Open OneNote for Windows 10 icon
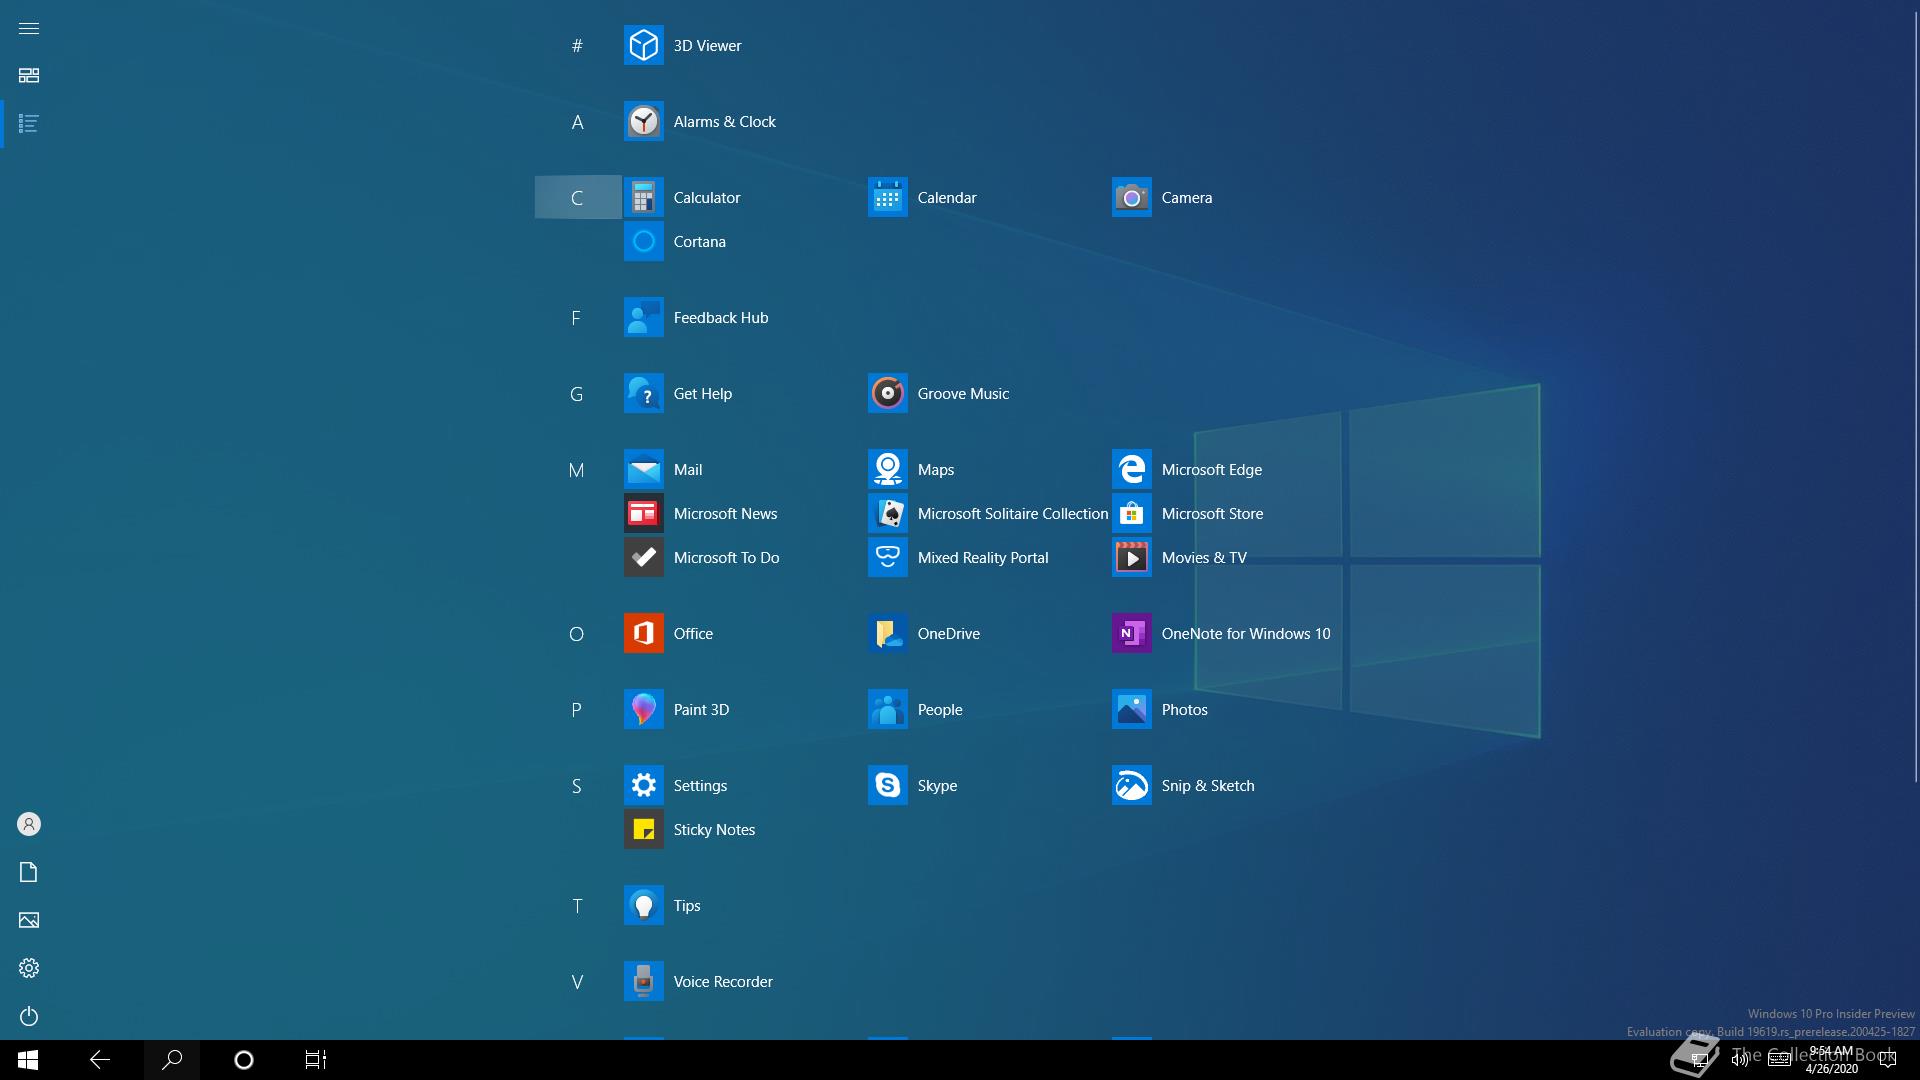1920x1080 pixels. tap(1131, 633)
